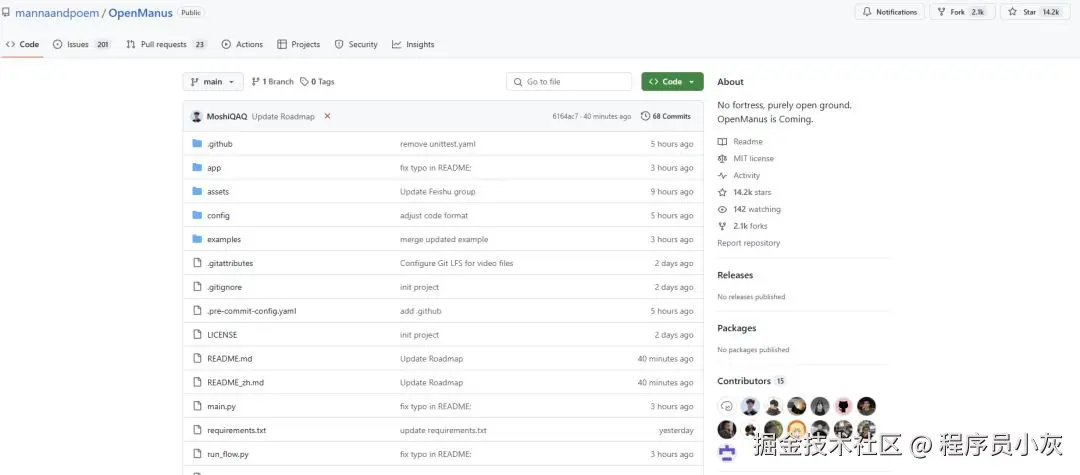Viewport: 1080px width, 475px height.
Task: Click the Notifications bell button
Action: click(x=889, y=12)
